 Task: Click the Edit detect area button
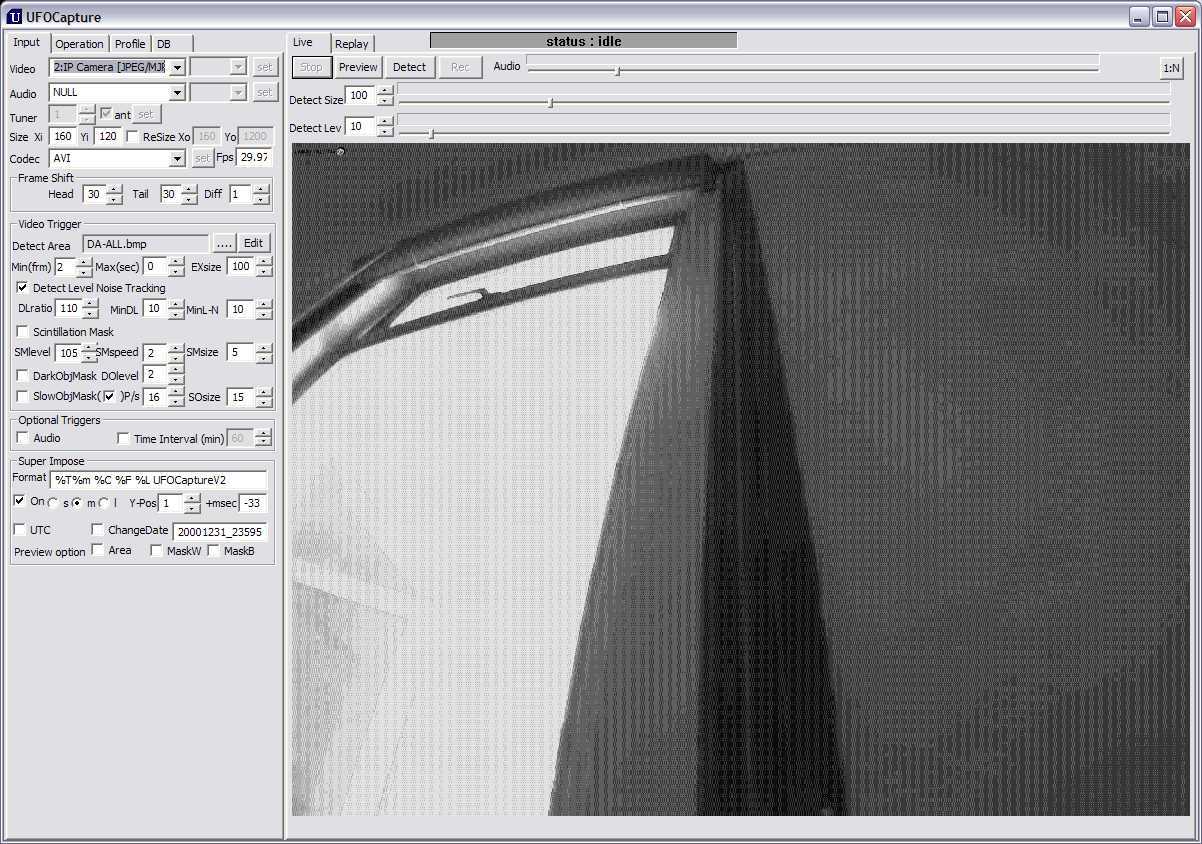tap(254, 243)
